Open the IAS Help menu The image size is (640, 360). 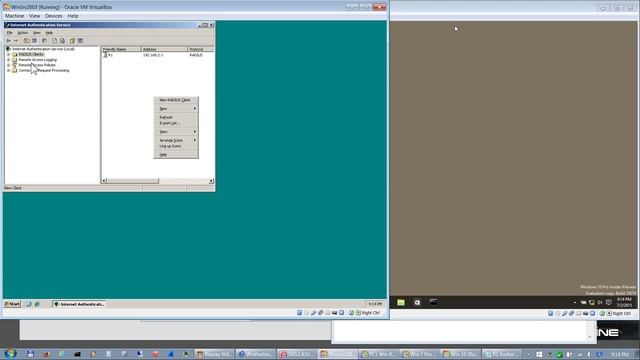pos(49,33)
